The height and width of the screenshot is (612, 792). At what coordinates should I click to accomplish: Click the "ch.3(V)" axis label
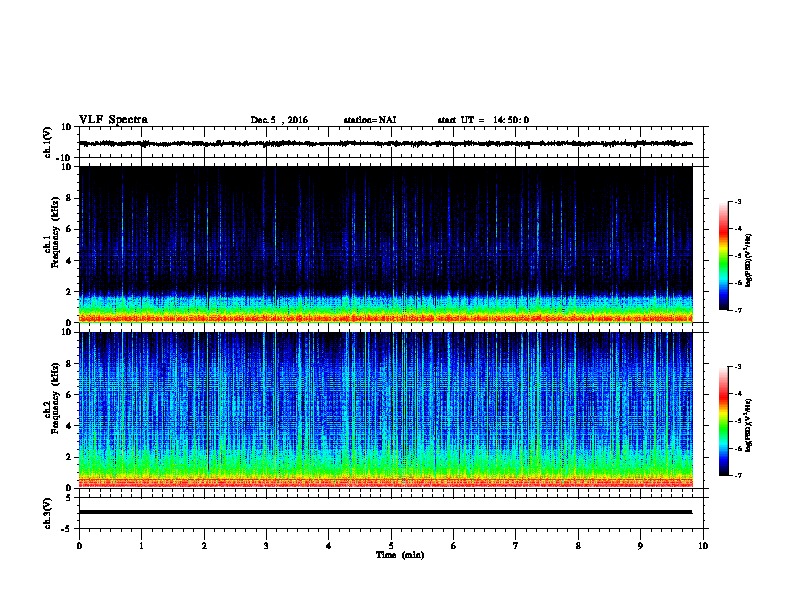(x=47, y=513)
